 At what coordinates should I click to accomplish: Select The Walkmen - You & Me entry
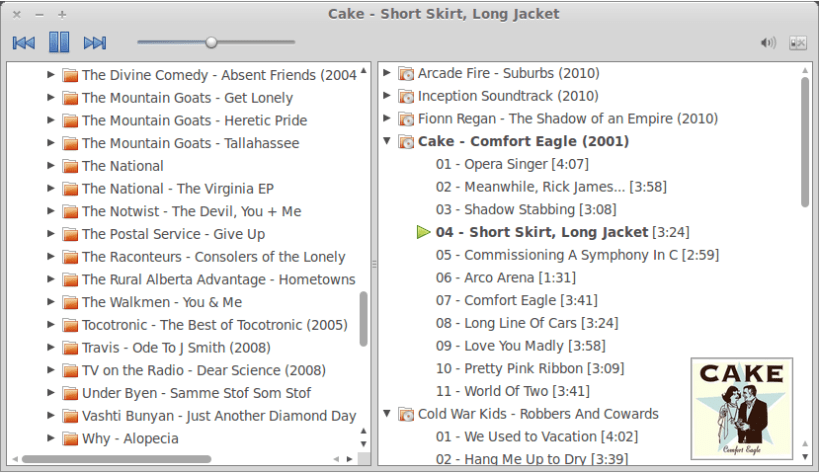point(162,302)
